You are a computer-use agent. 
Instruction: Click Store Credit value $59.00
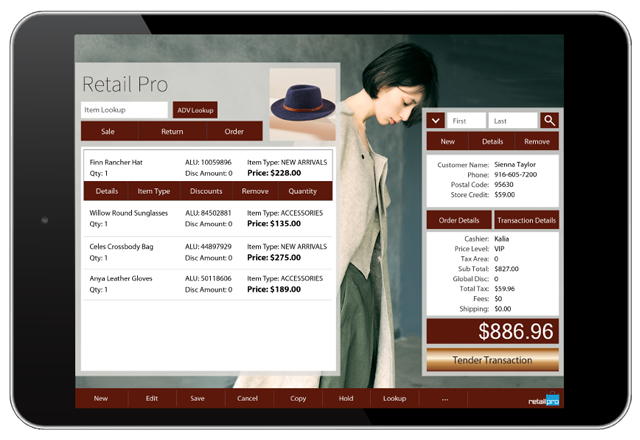pos(504,195)
